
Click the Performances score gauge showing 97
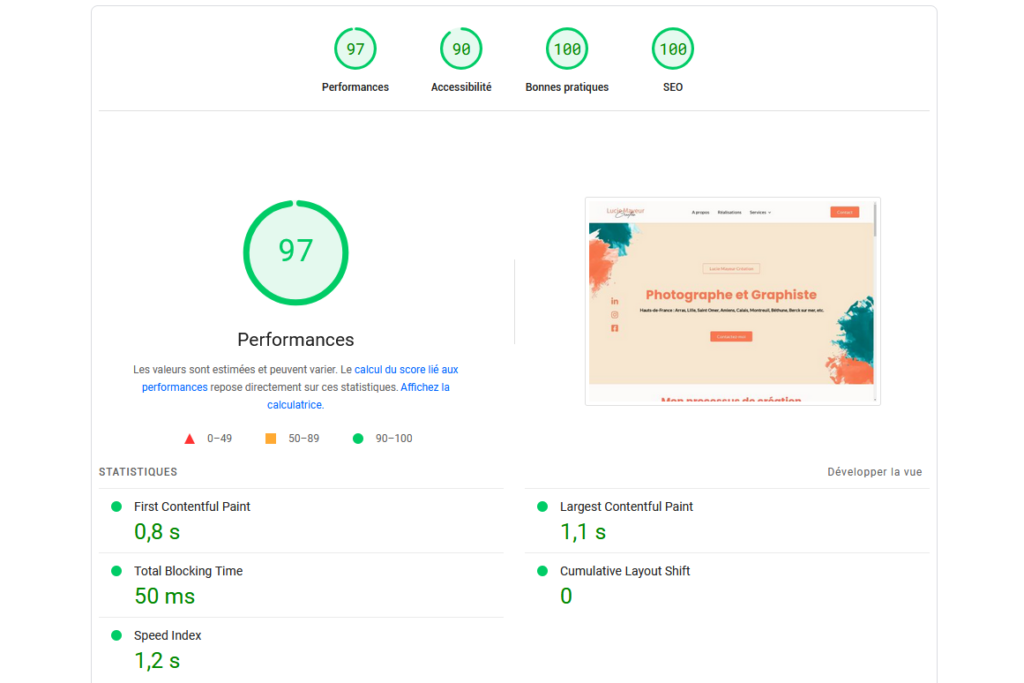(355, 48)
